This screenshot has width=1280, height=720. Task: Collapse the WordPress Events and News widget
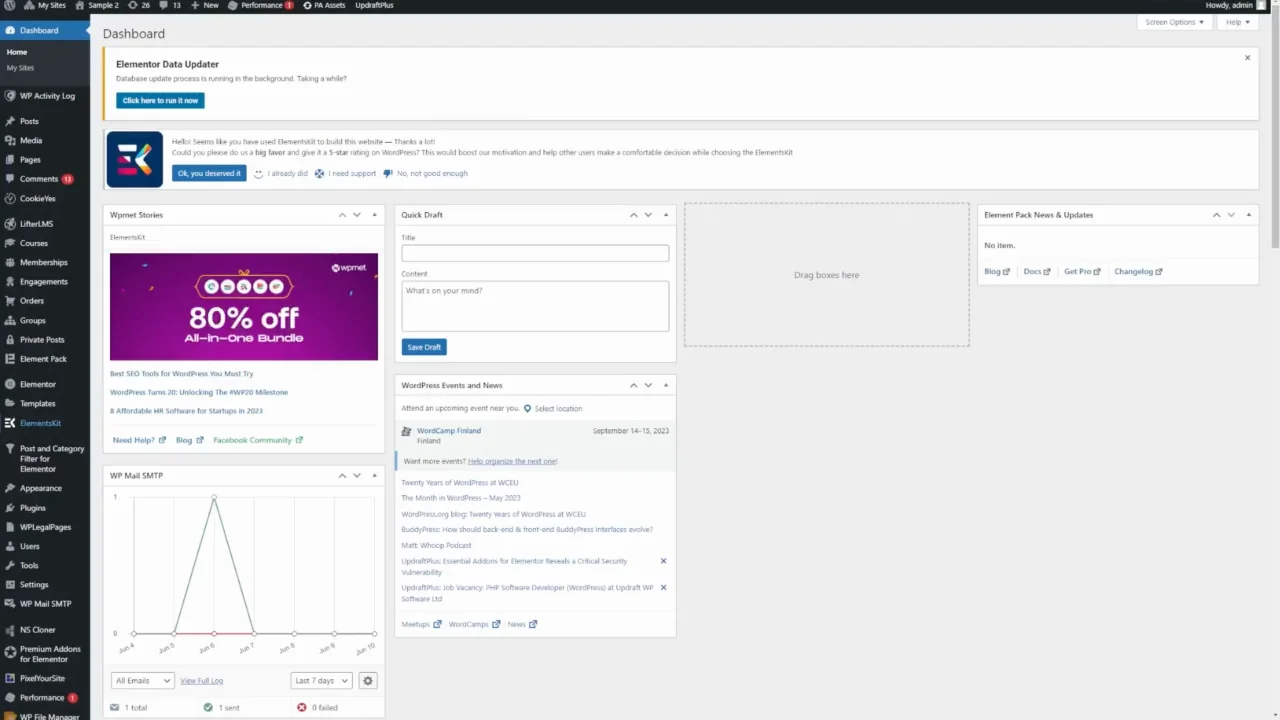pyautogui.click(x=666, y=385)
